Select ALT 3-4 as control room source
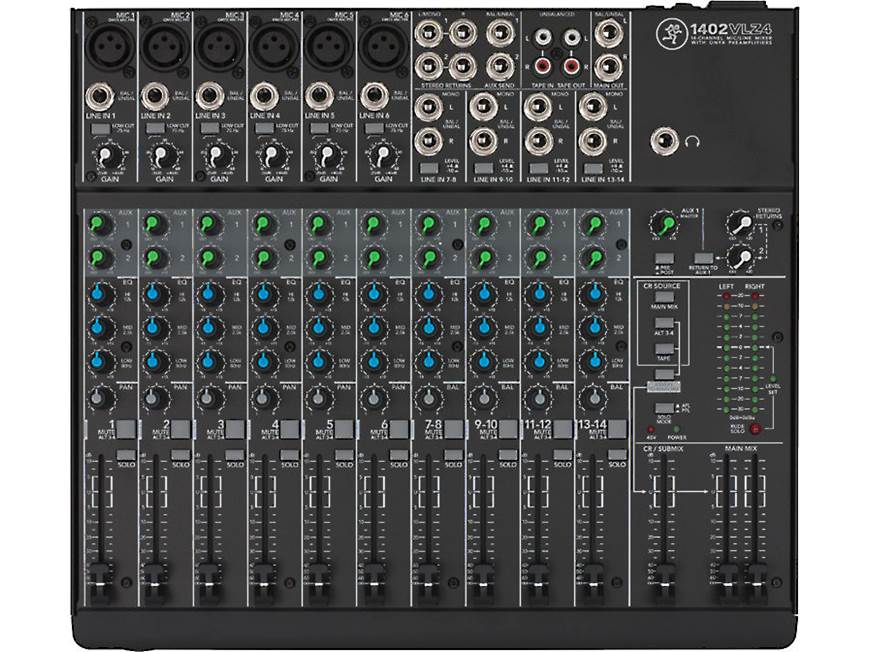 point(664,323)
